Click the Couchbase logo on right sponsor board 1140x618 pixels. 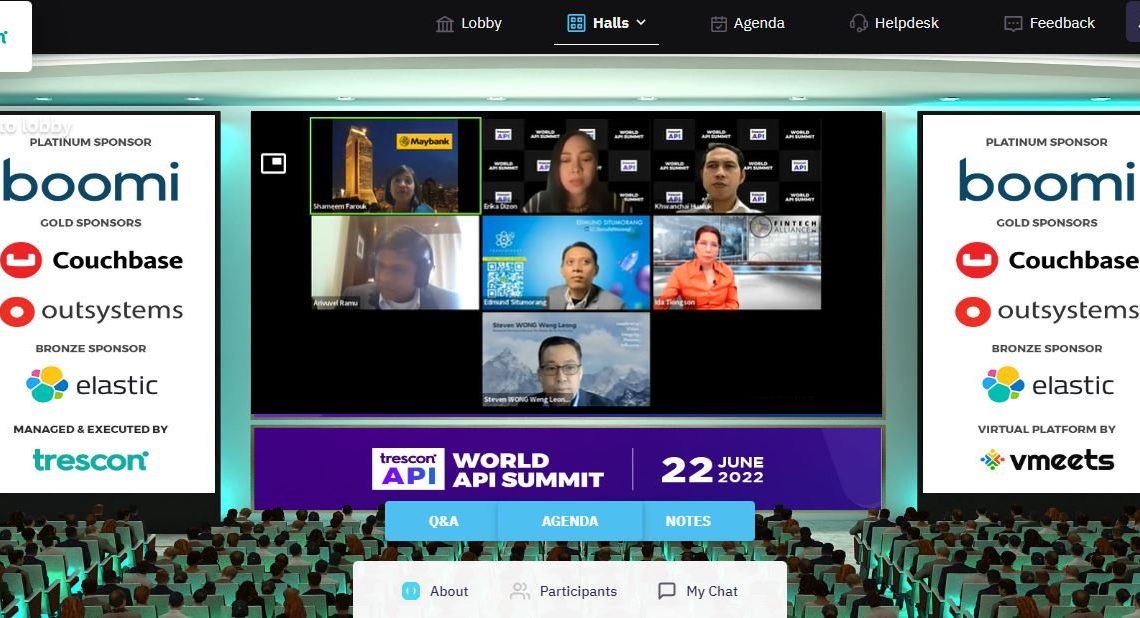(x=1047, y=260)
